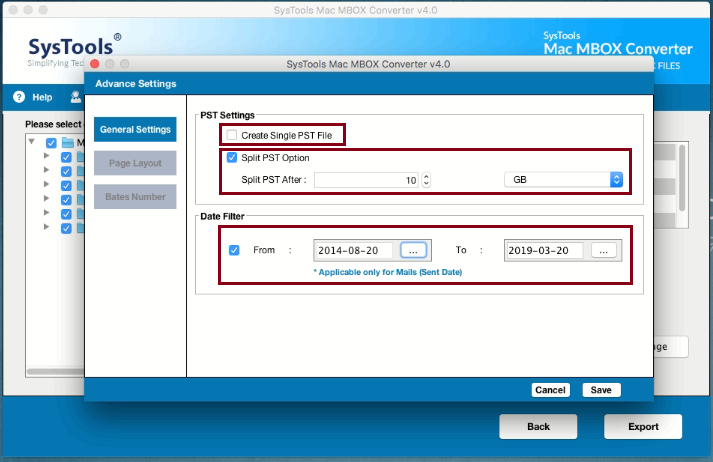Viewport: 713px width, 462px height.
Task: Click the stepper arrows for split size
Action: 426,180
